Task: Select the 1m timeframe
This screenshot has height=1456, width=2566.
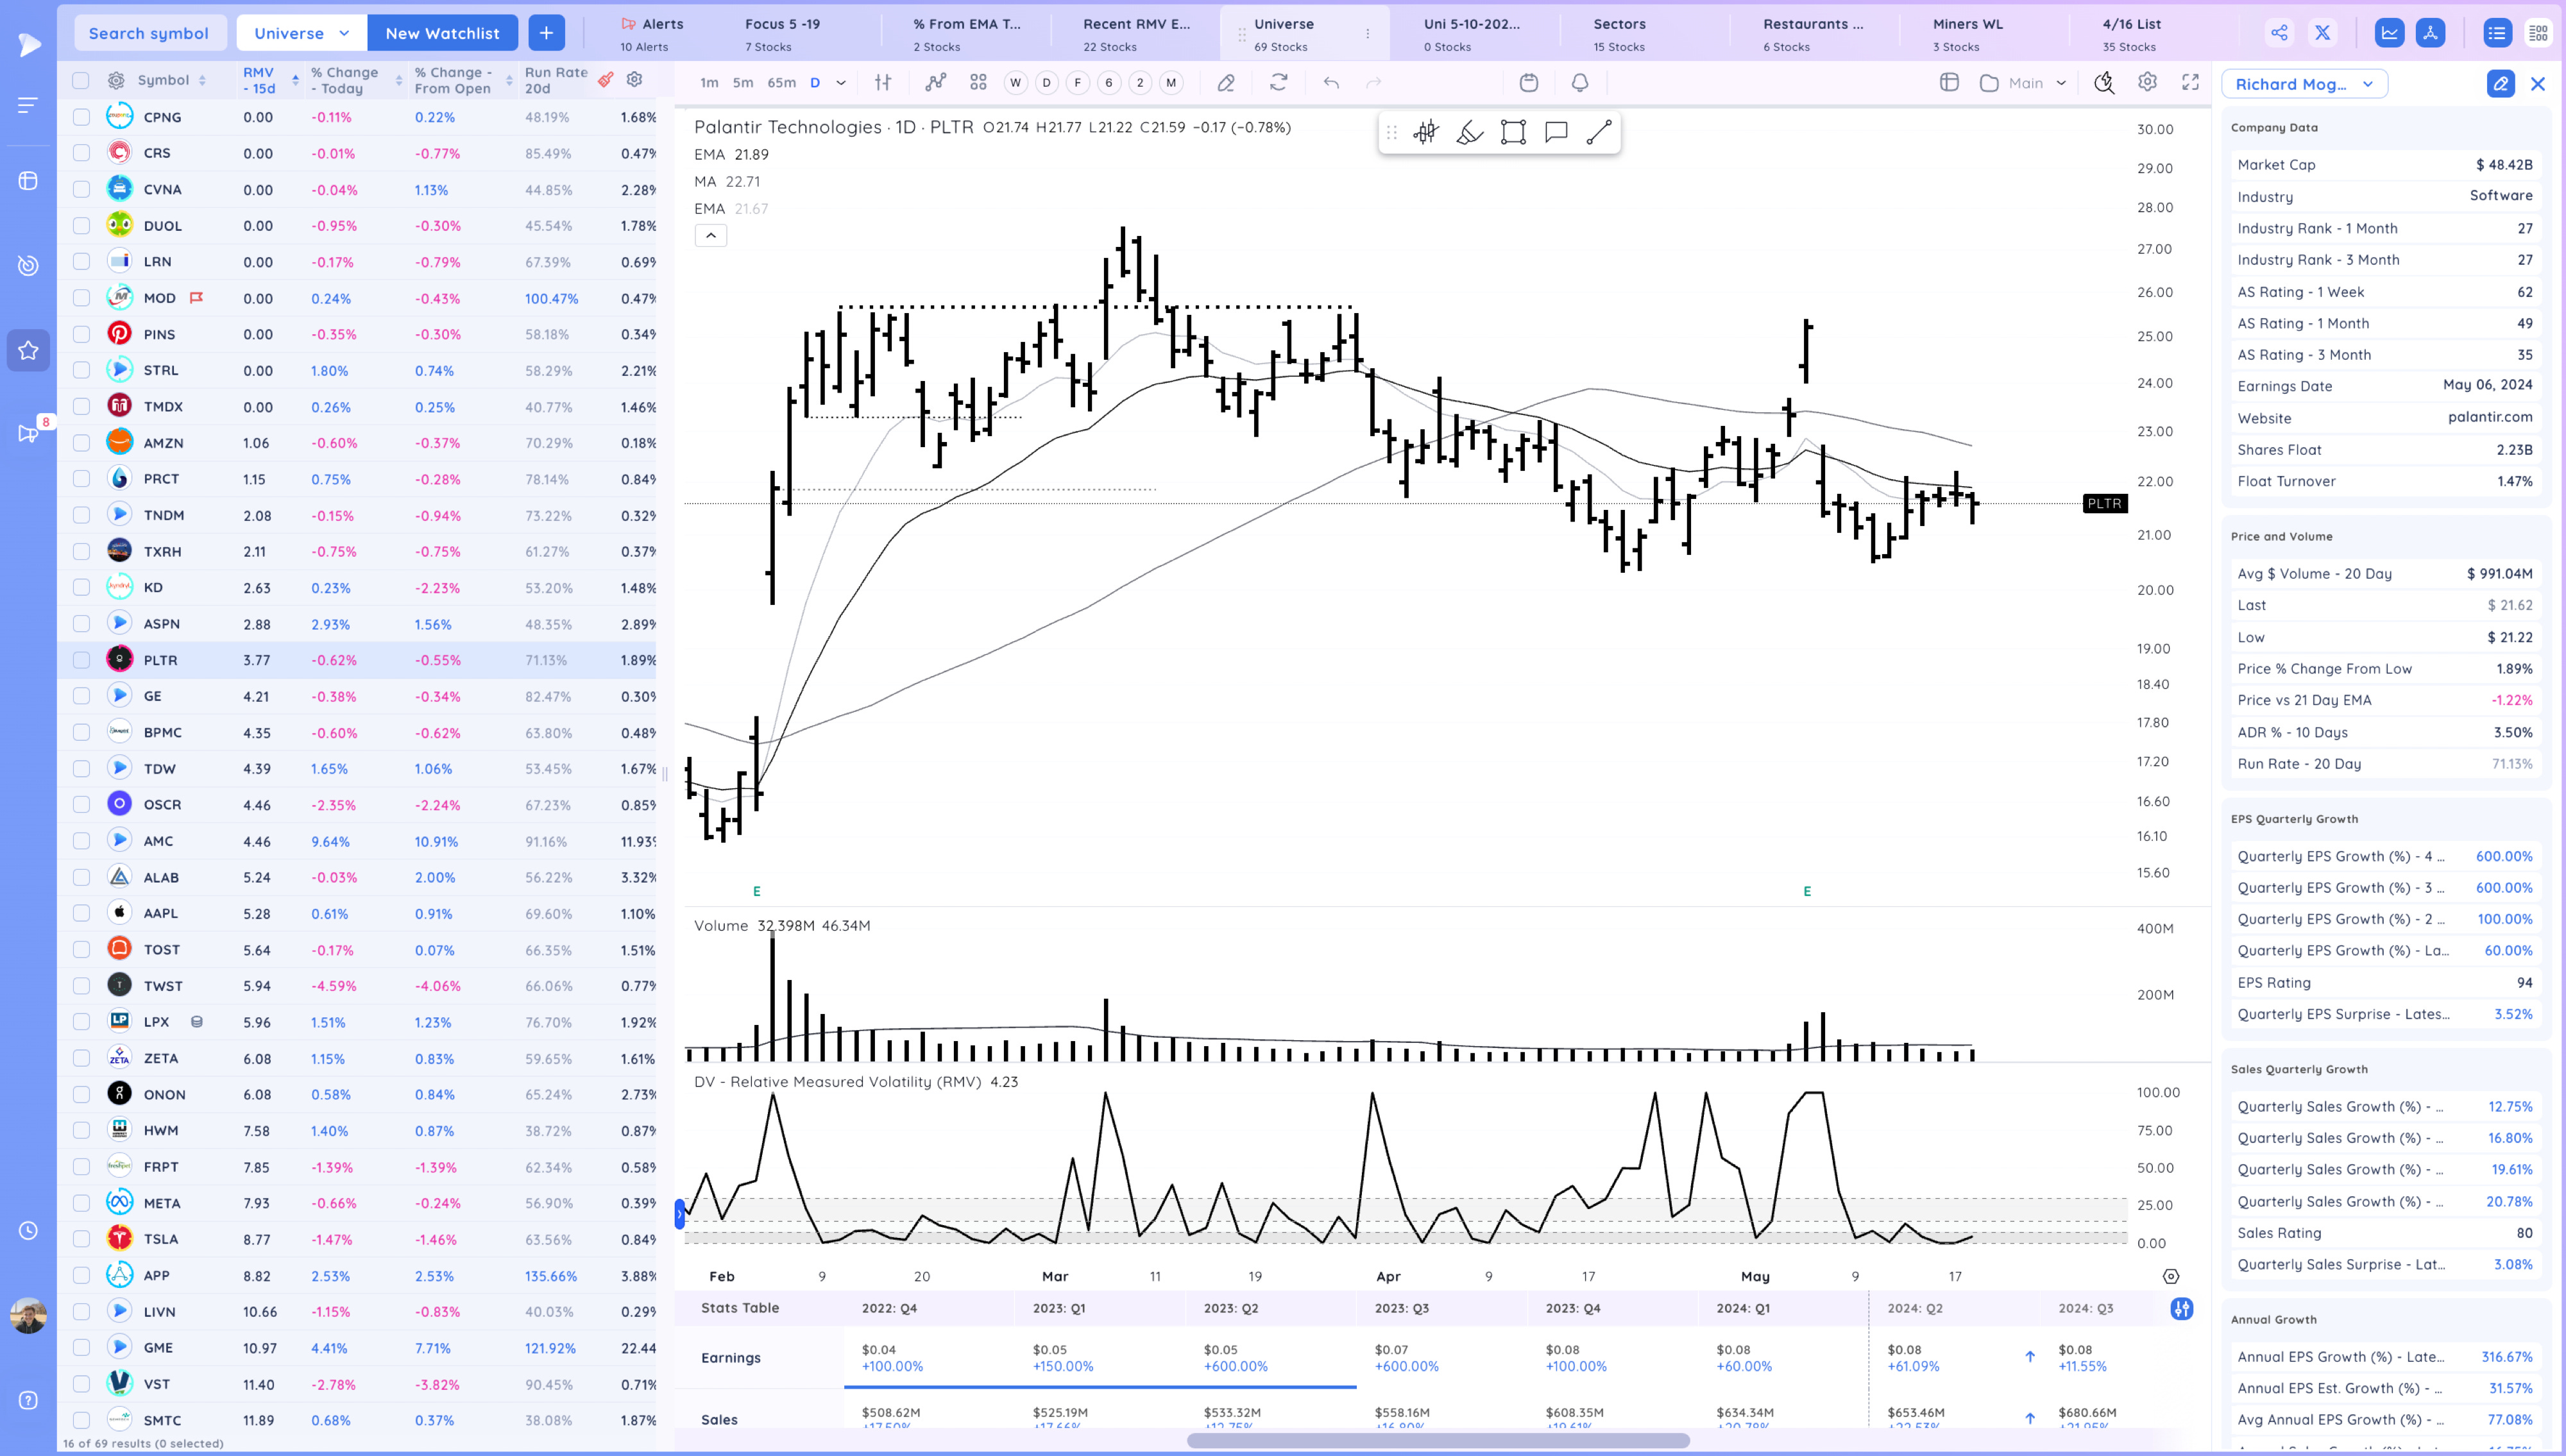Action: 709,83
